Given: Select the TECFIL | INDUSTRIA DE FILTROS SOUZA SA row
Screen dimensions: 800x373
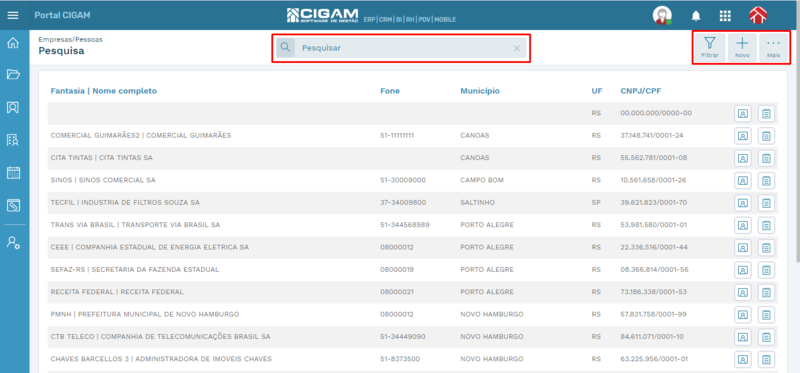Looking at the screenshot, I should pyautogui.click(x=413, y=203).
